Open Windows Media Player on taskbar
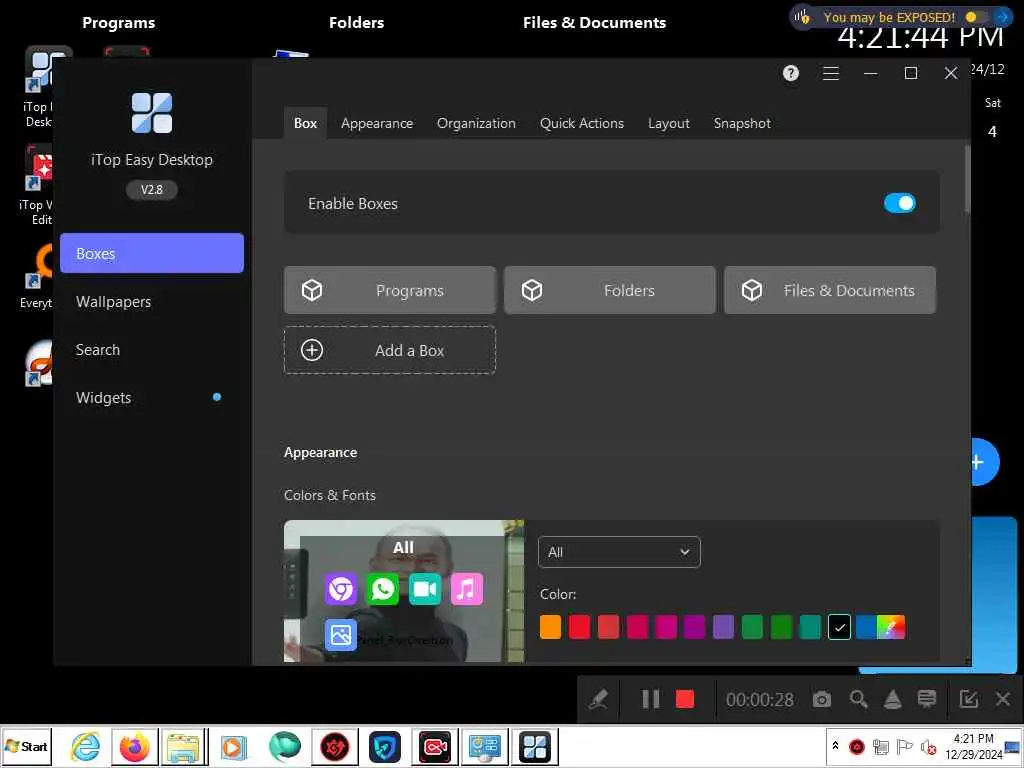This screenshot has height=768, width=1024. point(233,746)
